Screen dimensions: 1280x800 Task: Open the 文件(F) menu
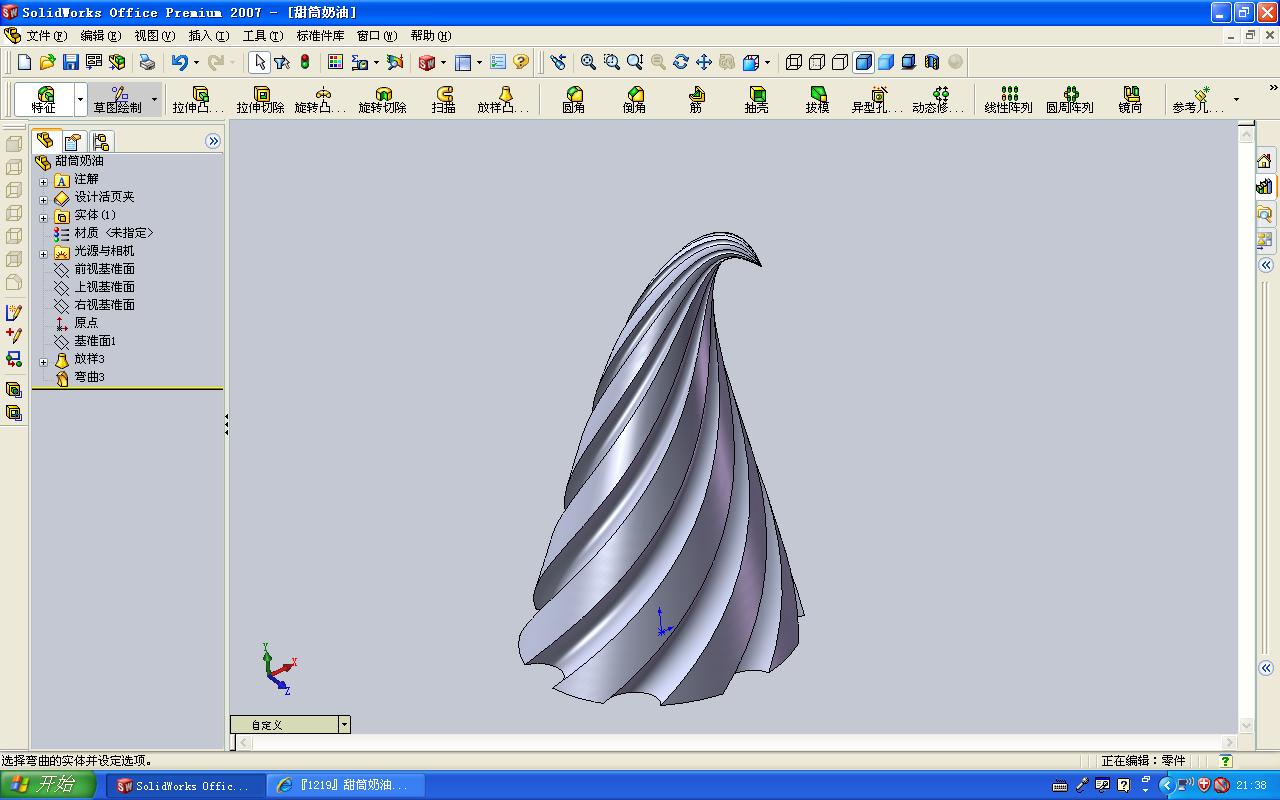coord(46,36)
